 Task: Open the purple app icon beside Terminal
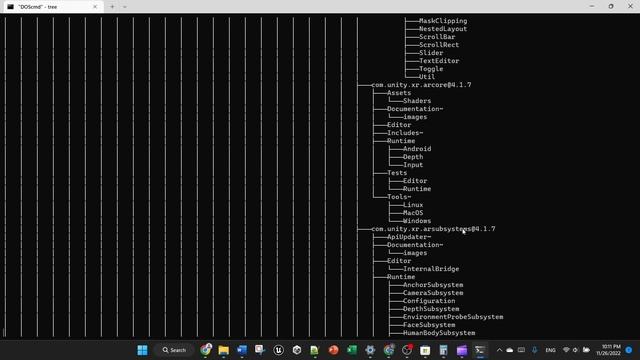coord(462,350)
